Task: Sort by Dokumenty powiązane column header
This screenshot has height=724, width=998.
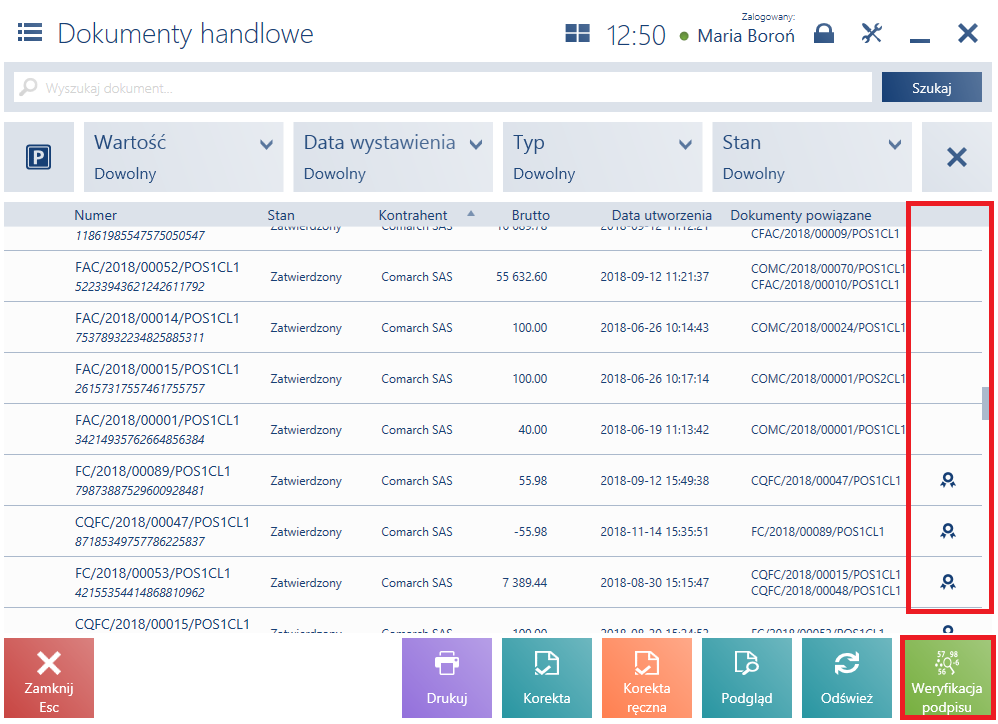Action: [x=801, y=215]
